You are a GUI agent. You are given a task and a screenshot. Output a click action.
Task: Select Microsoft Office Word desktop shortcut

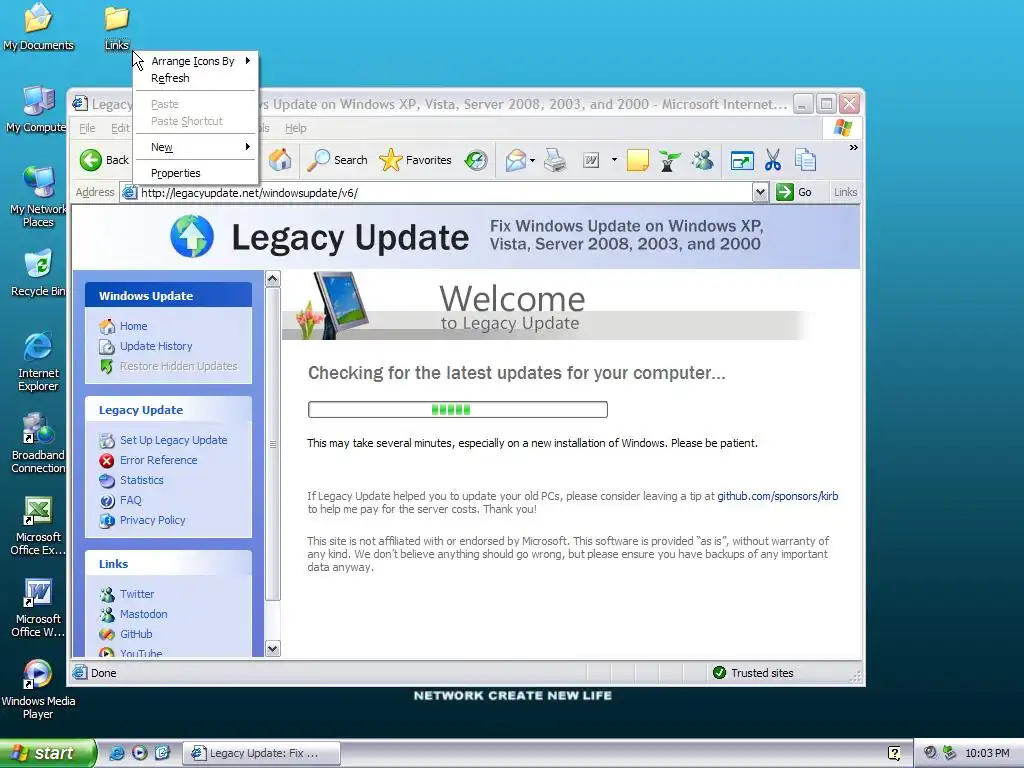click(38, 607)
